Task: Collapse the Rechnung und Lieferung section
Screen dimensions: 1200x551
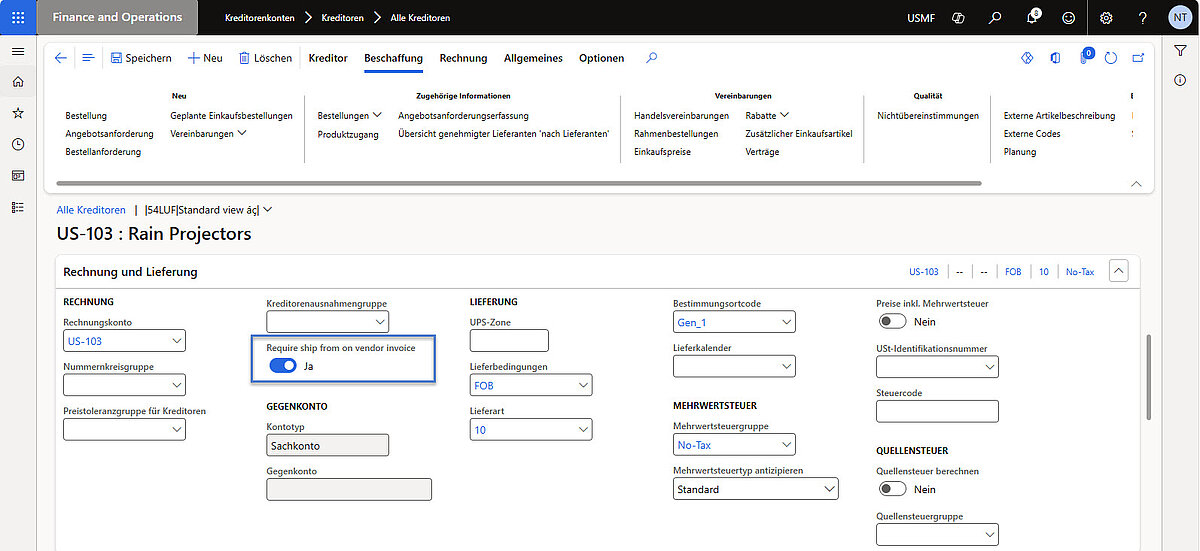Action: (x=1119, y=271)
